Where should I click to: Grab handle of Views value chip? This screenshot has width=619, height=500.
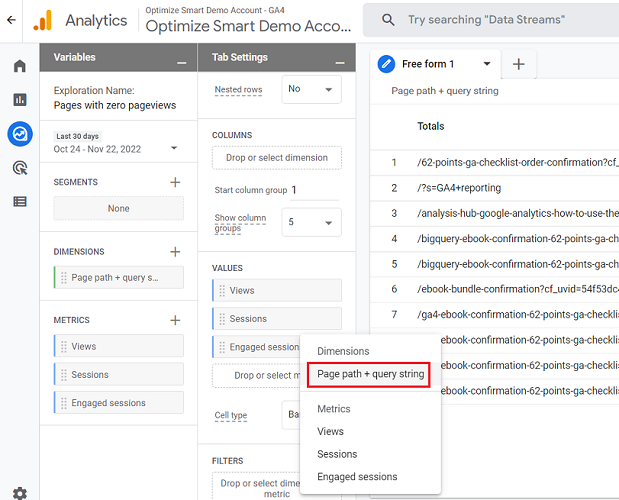[x=222, y=291]
